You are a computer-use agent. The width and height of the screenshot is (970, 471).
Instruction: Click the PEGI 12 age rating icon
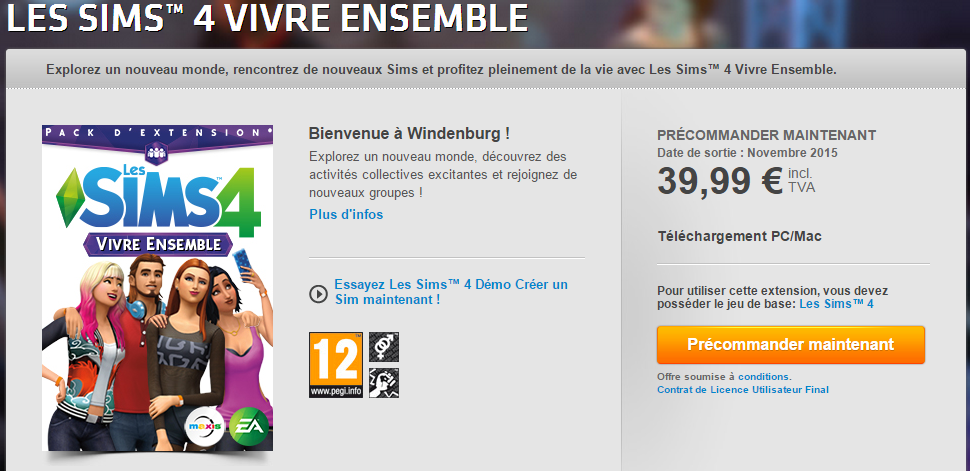click(336, 365)
